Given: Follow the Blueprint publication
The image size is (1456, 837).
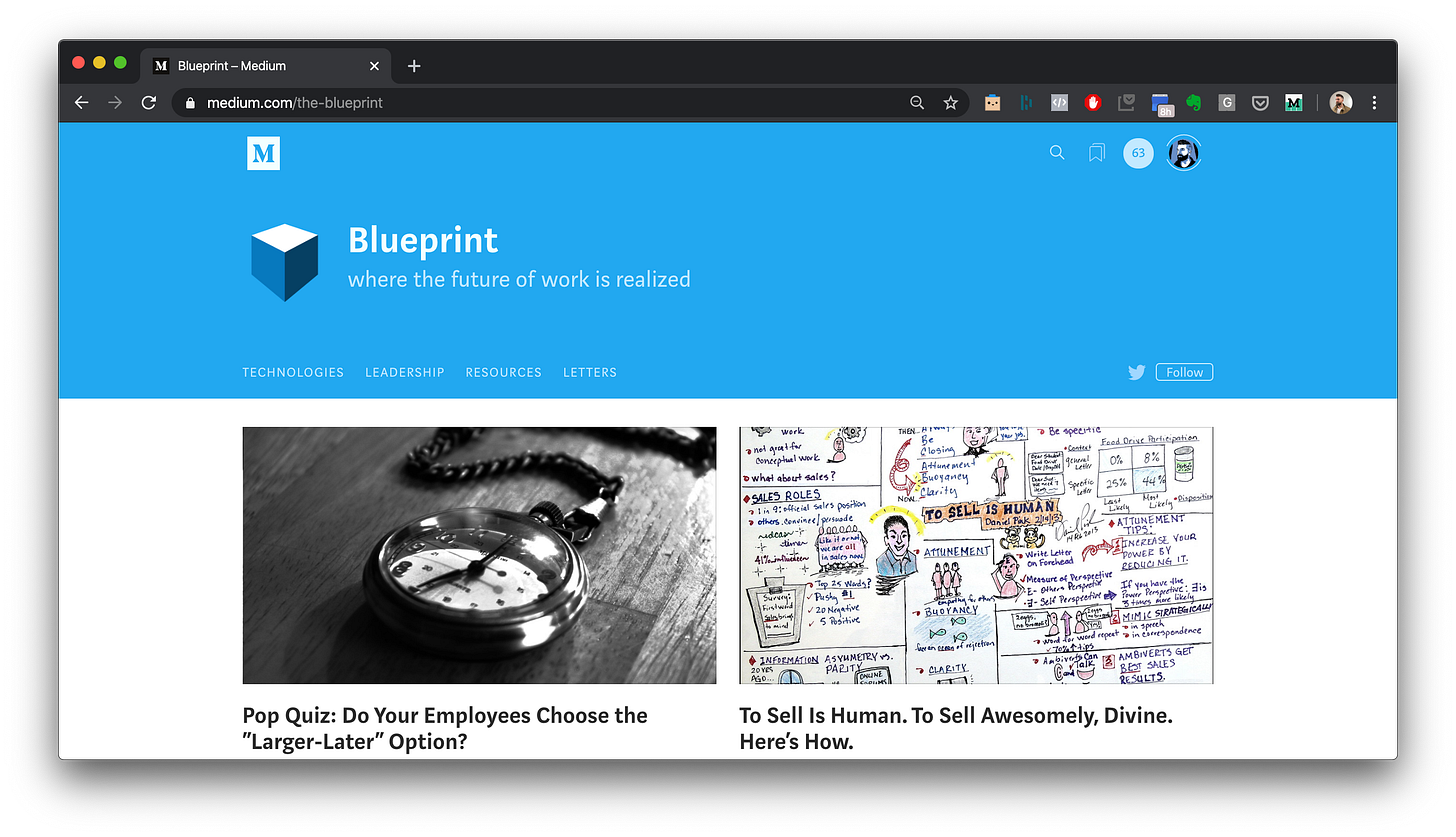Looking at the screenshot, I should 1184,372.
